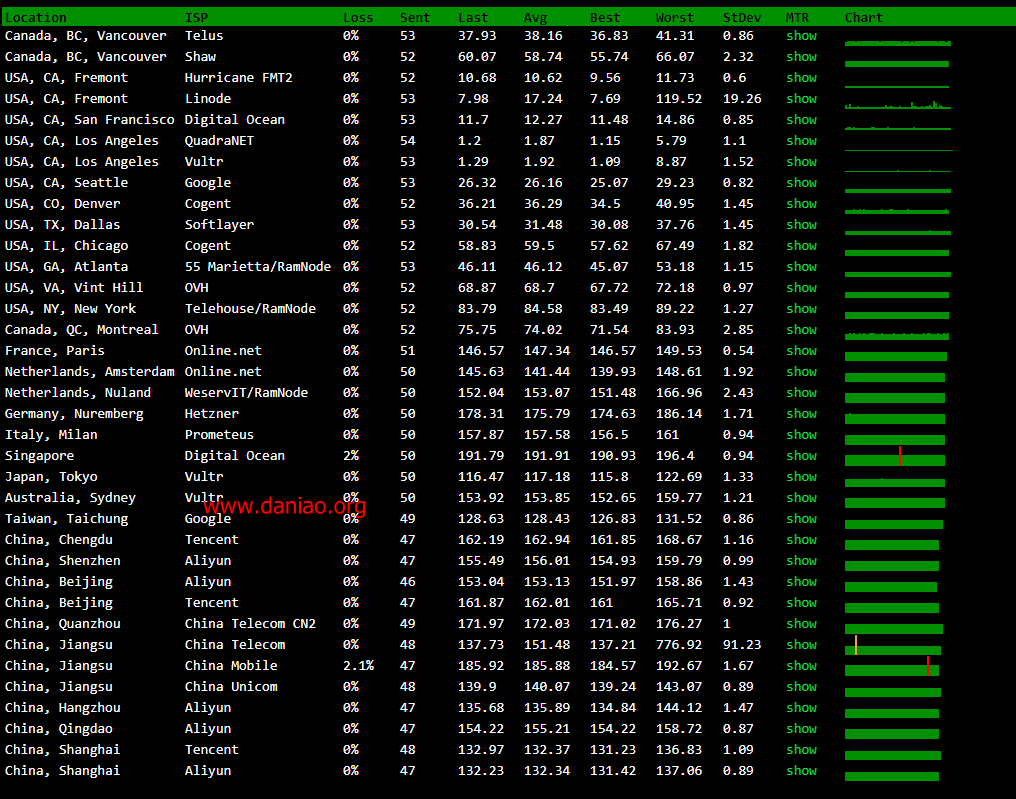
Task: Select Singapore's 2% loss value
Action: (x=351, y=456)
